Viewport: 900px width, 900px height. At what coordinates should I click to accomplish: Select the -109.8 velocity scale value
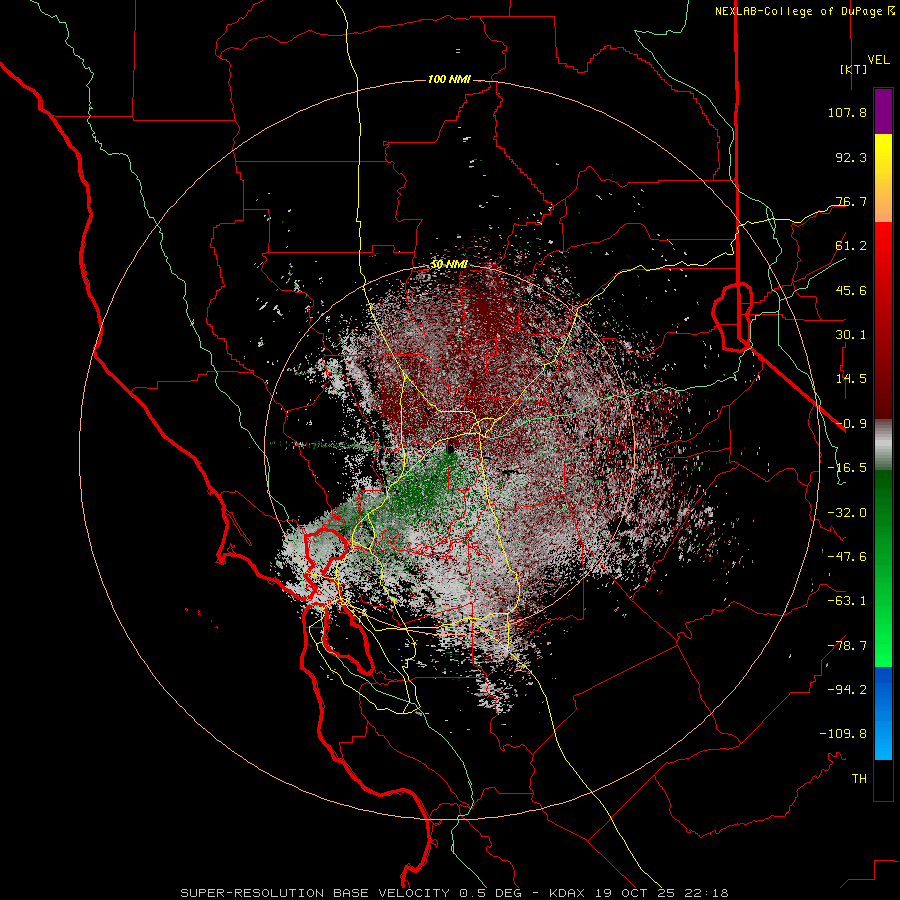click(x=843, y=734)
